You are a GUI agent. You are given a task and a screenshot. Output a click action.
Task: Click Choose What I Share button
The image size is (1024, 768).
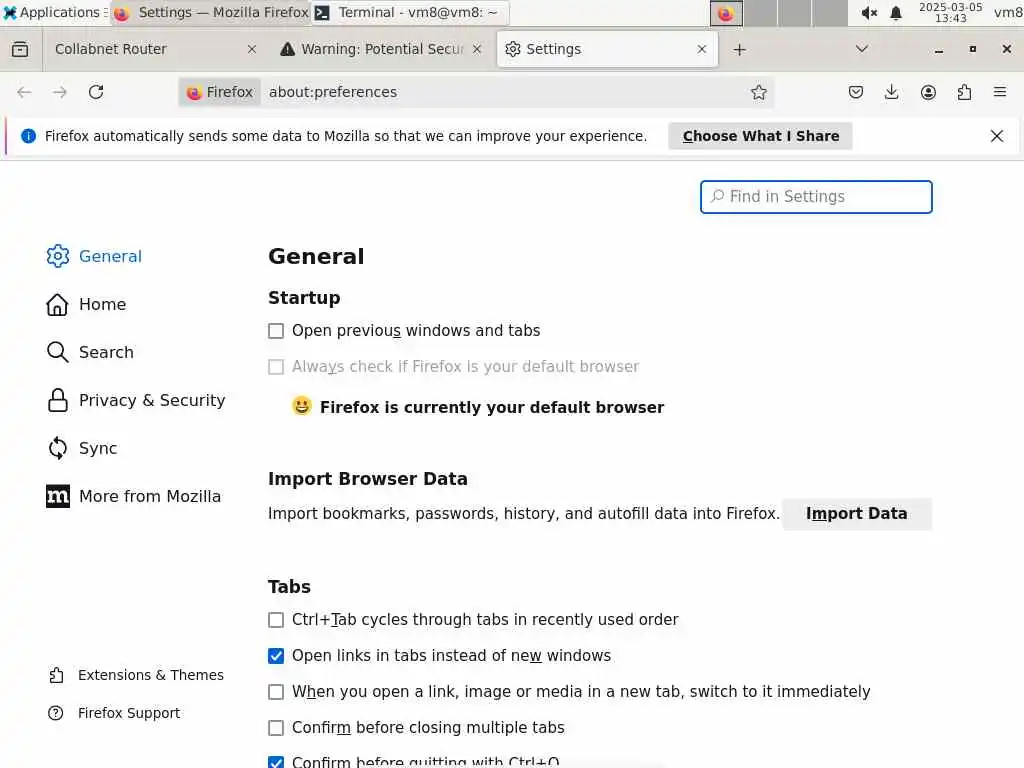pos(760,136)
